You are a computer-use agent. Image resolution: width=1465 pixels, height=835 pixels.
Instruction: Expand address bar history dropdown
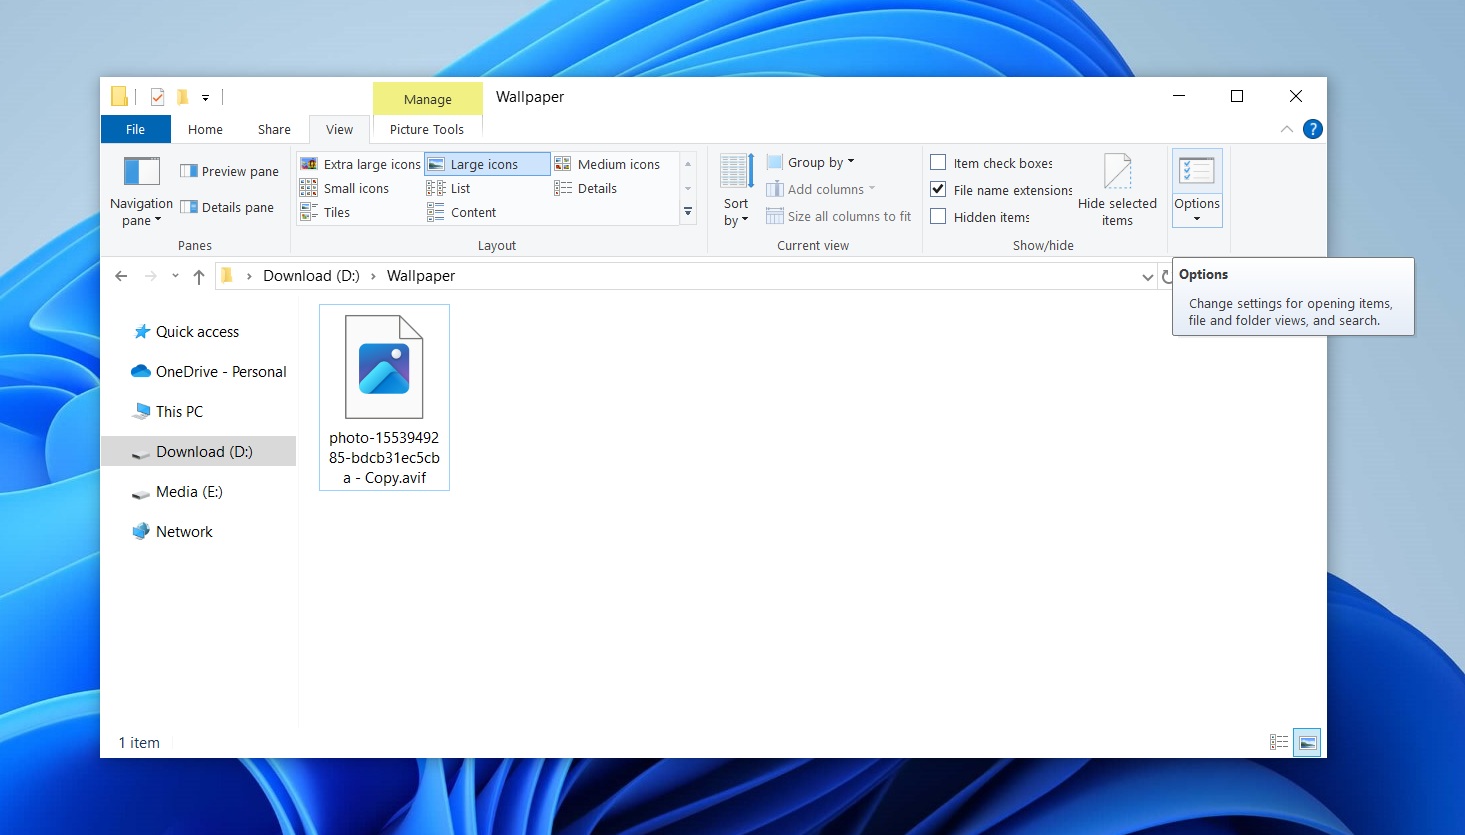pyautogui.click(x=1147, y=277)
